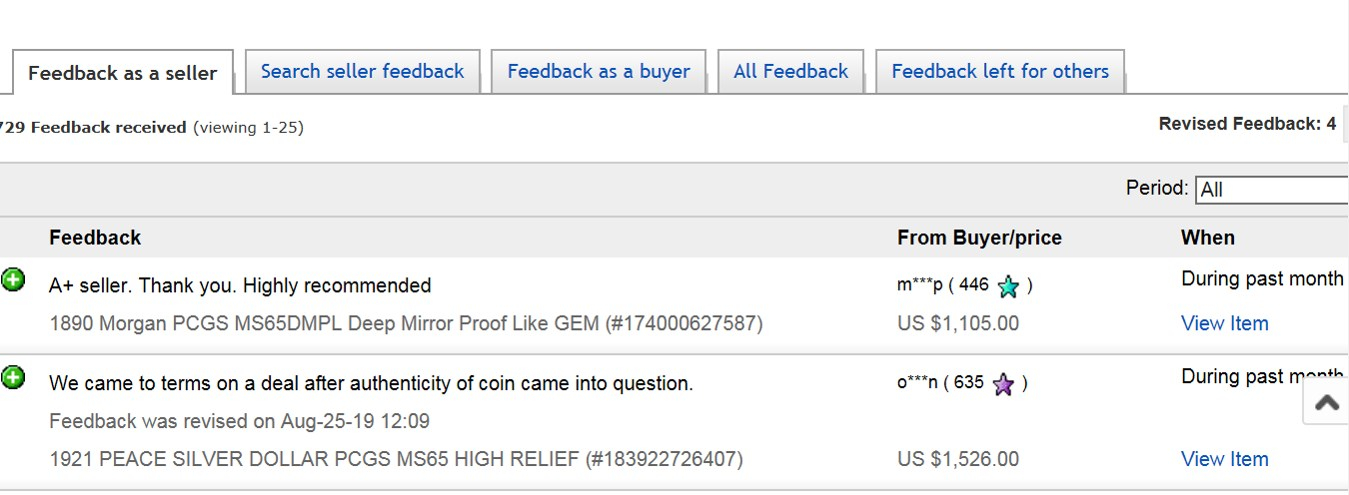The image size is (1349, 495).
Task: Click the purple star beside o***n's score
Action: click(x=1003, y=384)
